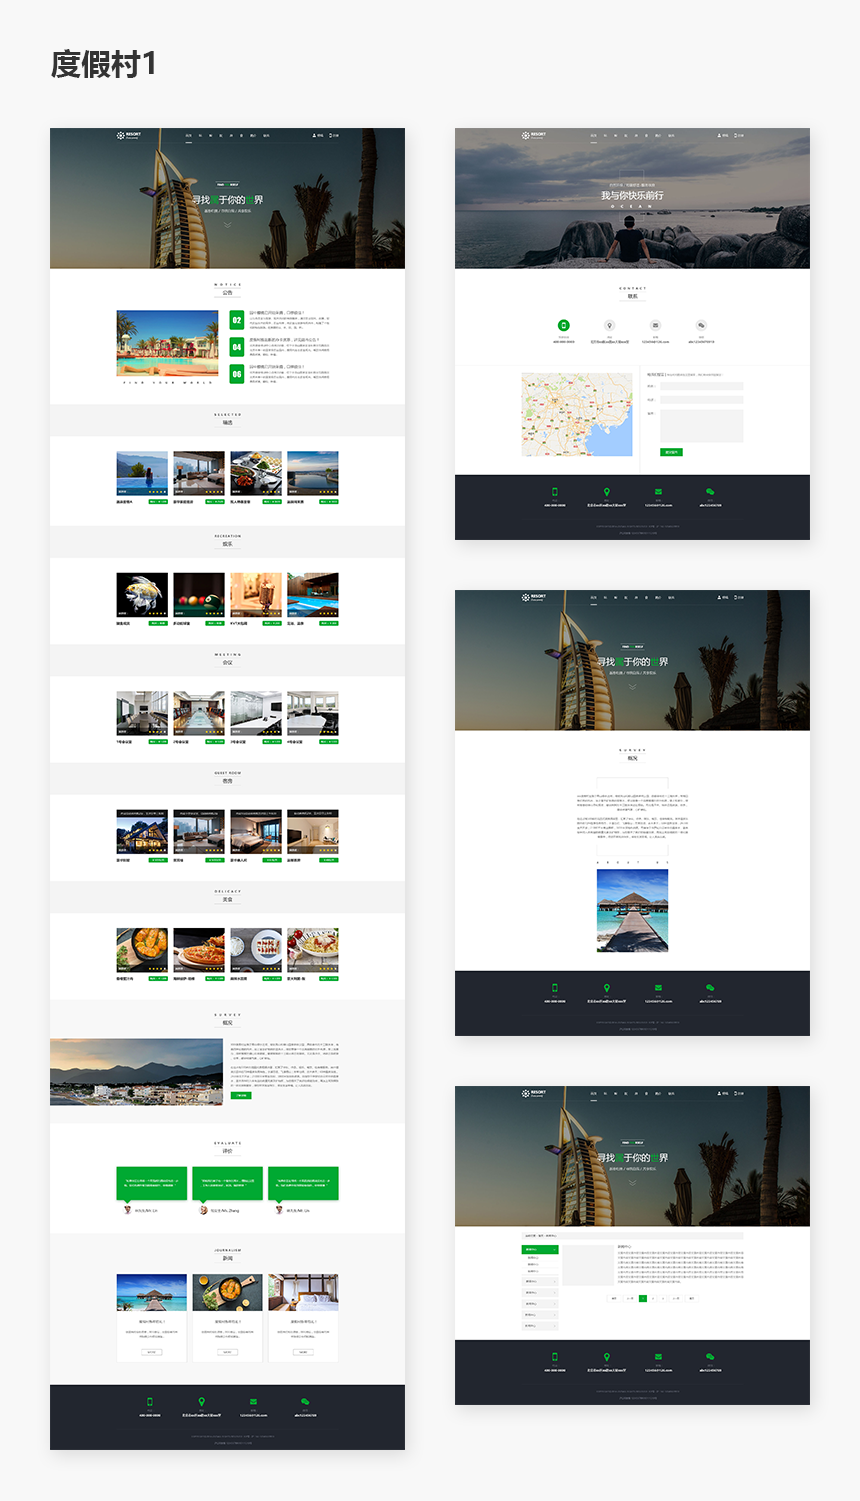Click the location pin icon in the homepage mockup footer
The width and height of the screenshot is (860, 1501).
point(202,1402)
